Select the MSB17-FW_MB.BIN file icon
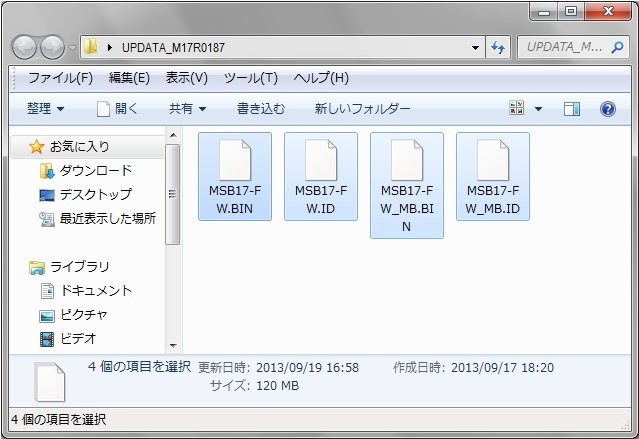The height and width of the screenshot is (439, 639). click(406, 161)
